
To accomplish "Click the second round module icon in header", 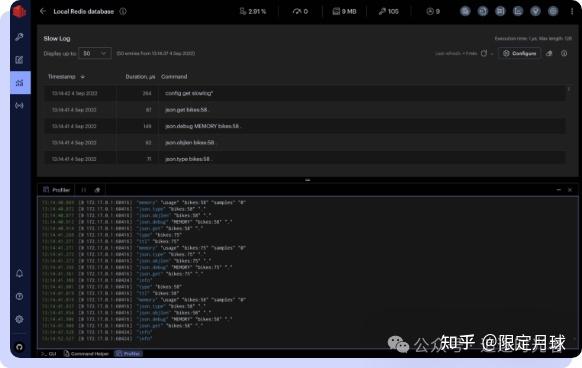I will (483, 11).
